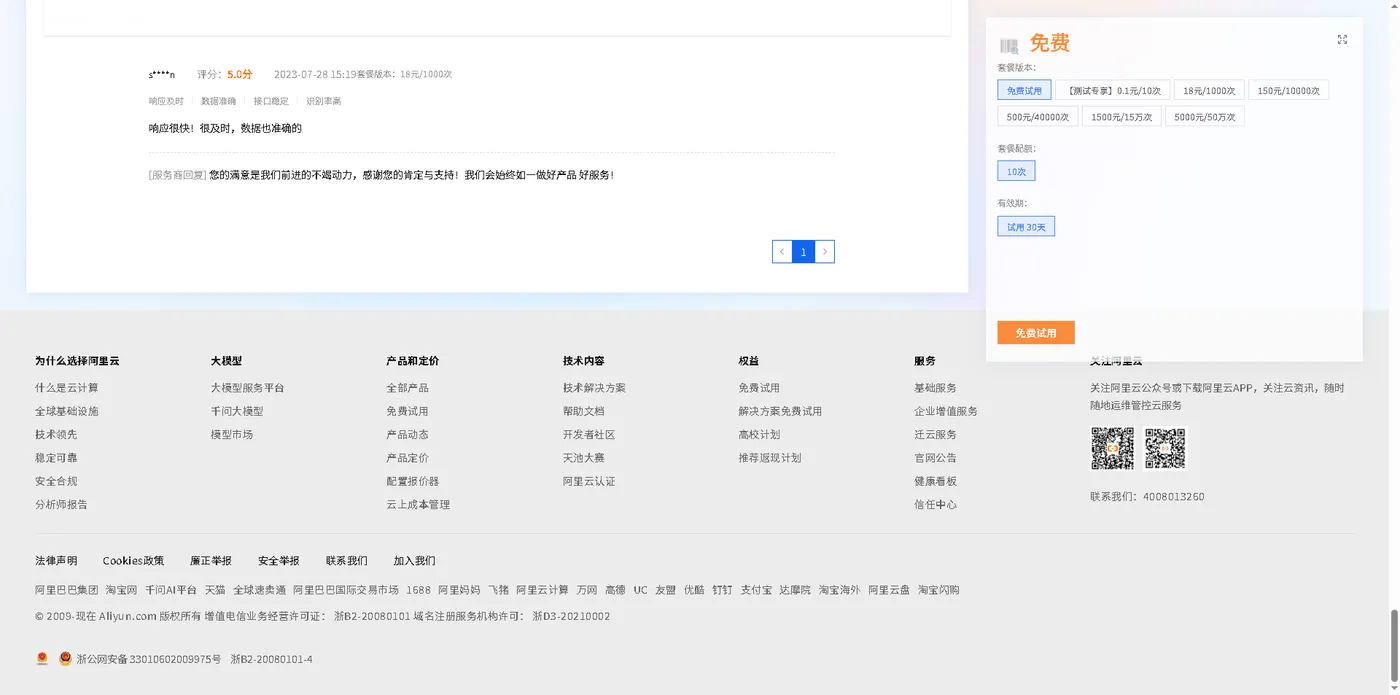View 产品定价 link
This screenshot has height=695, width=1400.
tap(407, 458)
